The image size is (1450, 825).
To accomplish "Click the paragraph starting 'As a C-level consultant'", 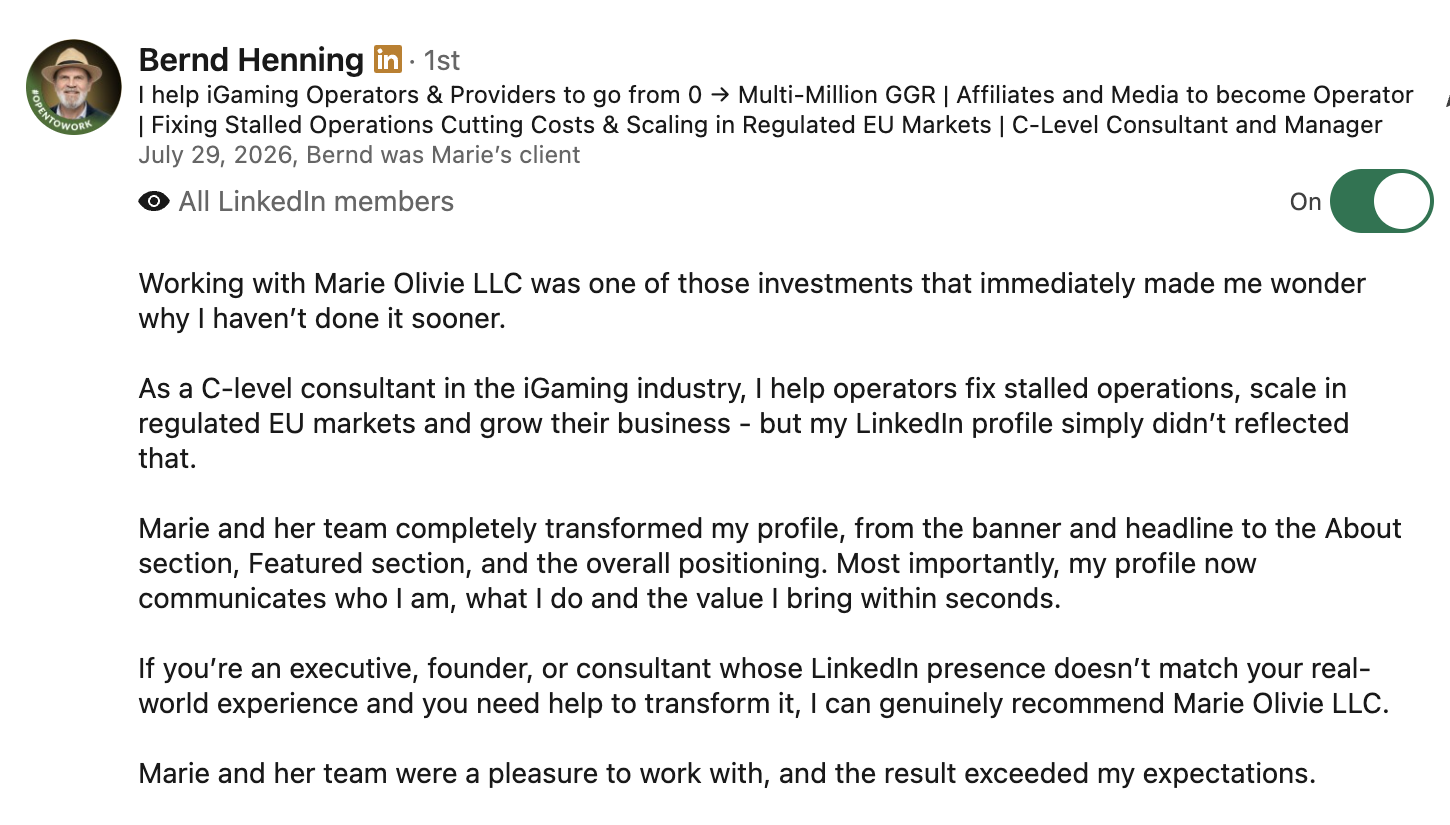I will 744,423.
